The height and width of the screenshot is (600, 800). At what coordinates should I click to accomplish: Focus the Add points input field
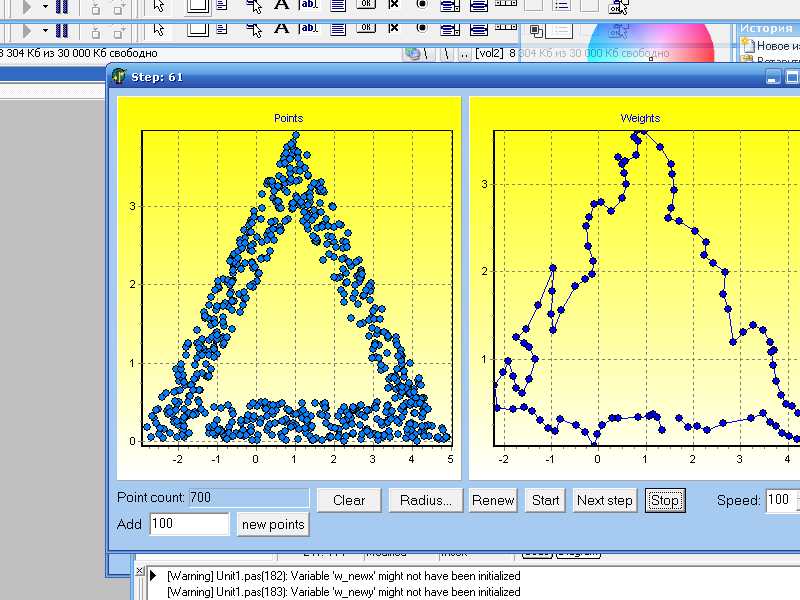(189, 524)
